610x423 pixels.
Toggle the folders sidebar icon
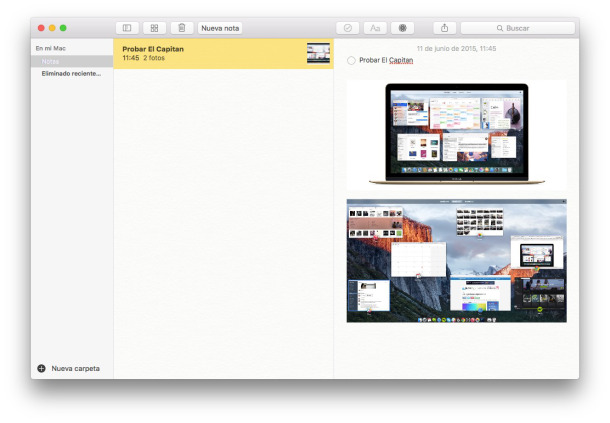(127, 28)
